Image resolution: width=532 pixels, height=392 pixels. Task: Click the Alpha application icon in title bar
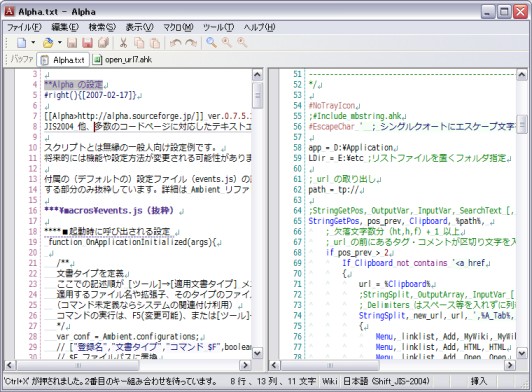pyautogui.click(x=9, y=11)
